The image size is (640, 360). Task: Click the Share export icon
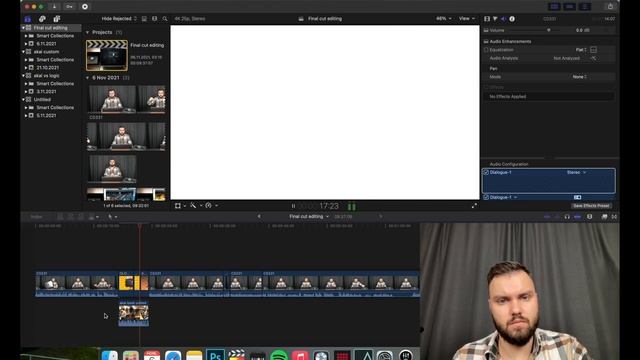point(610,7)
